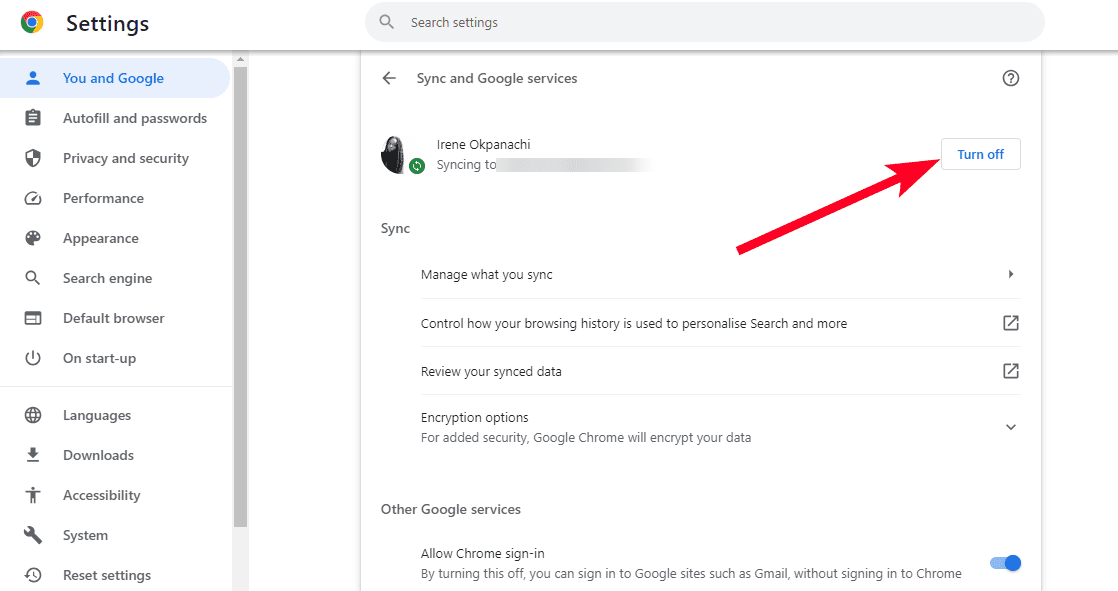Click the Chrome logo icon
This screenshot has width=1118, height=591.
pos(32,22)
